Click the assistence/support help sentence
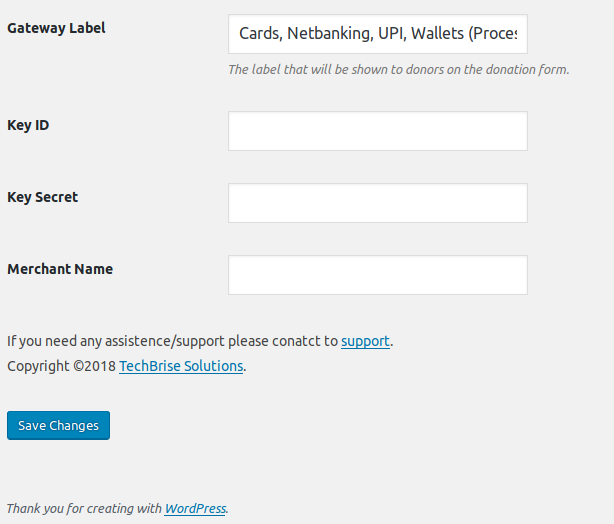 click(x=172, y=341)
